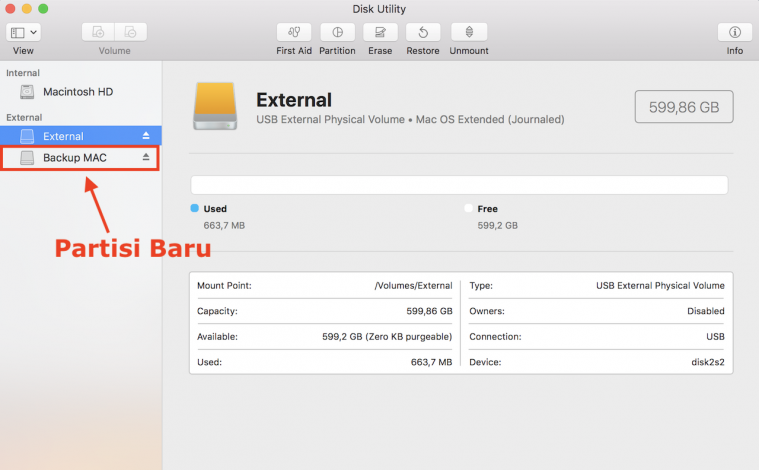
Task: Click the External section header in sidebar
Action: click(x=24, y=118)
